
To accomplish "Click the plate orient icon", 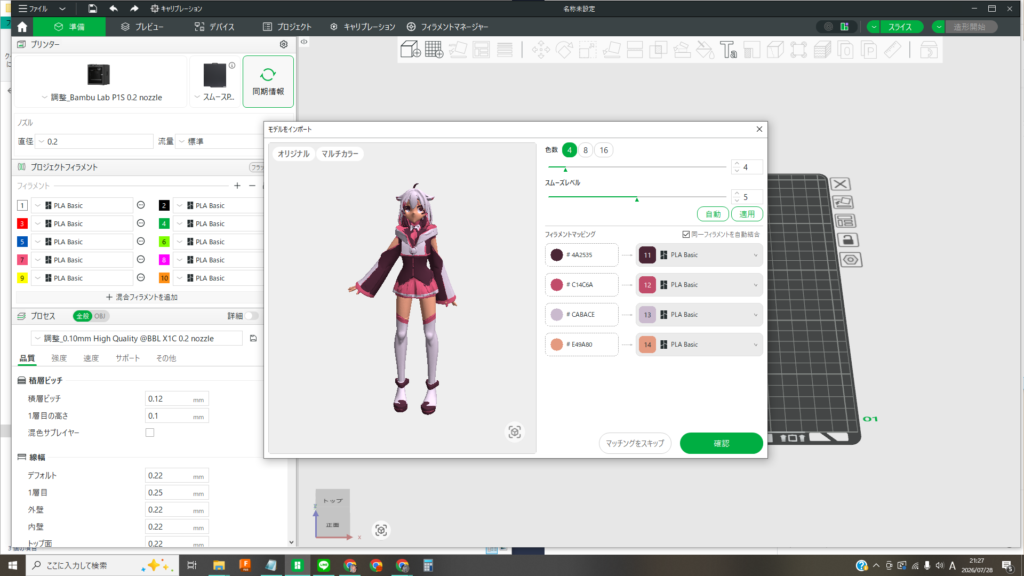I will [842, 202].
